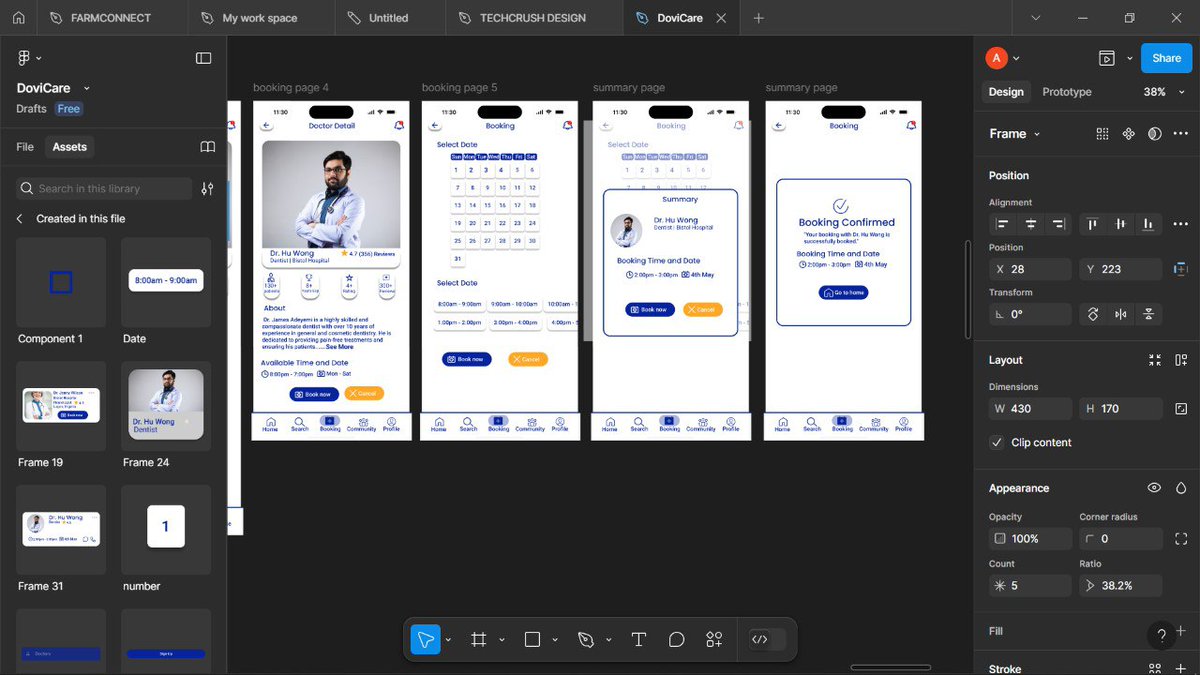The image size is (1200, 675).
Task: Switch to the My work space tab
Action: pyautogui.click(x=259, y=18)
